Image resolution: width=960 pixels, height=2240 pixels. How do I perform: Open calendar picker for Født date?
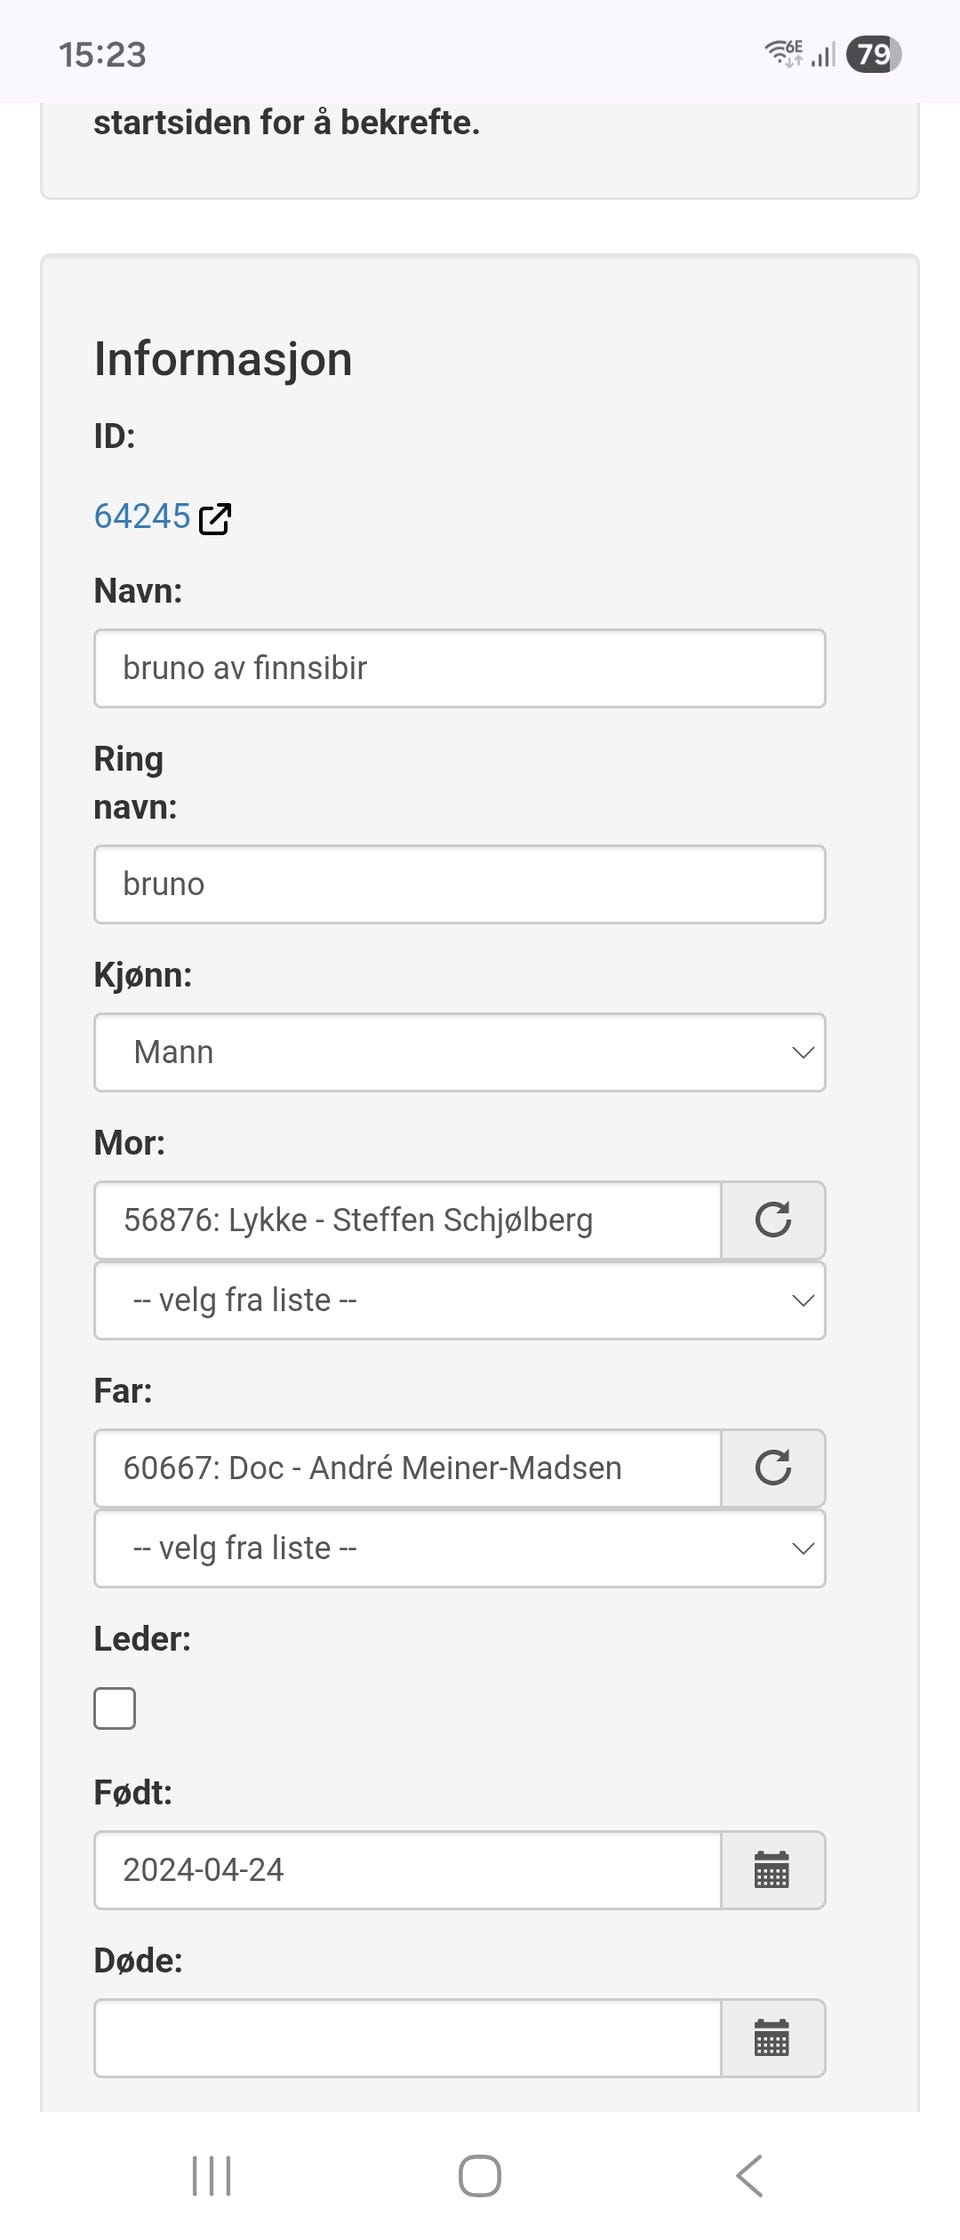[772, 1870]
